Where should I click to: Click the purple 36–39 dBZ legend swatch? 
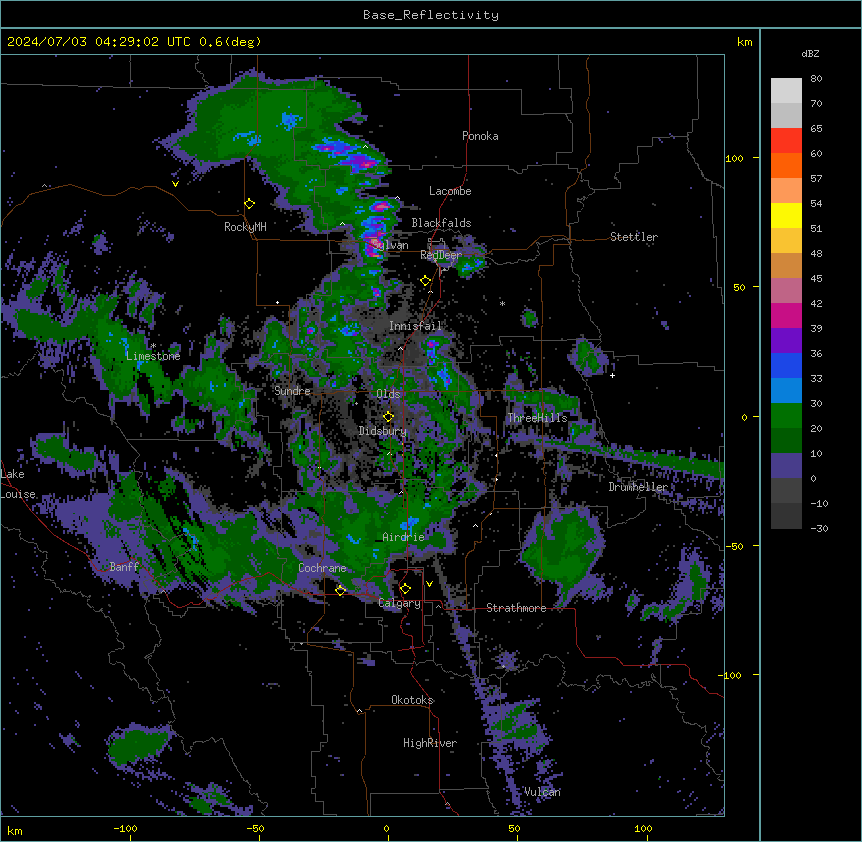[786, 341]
